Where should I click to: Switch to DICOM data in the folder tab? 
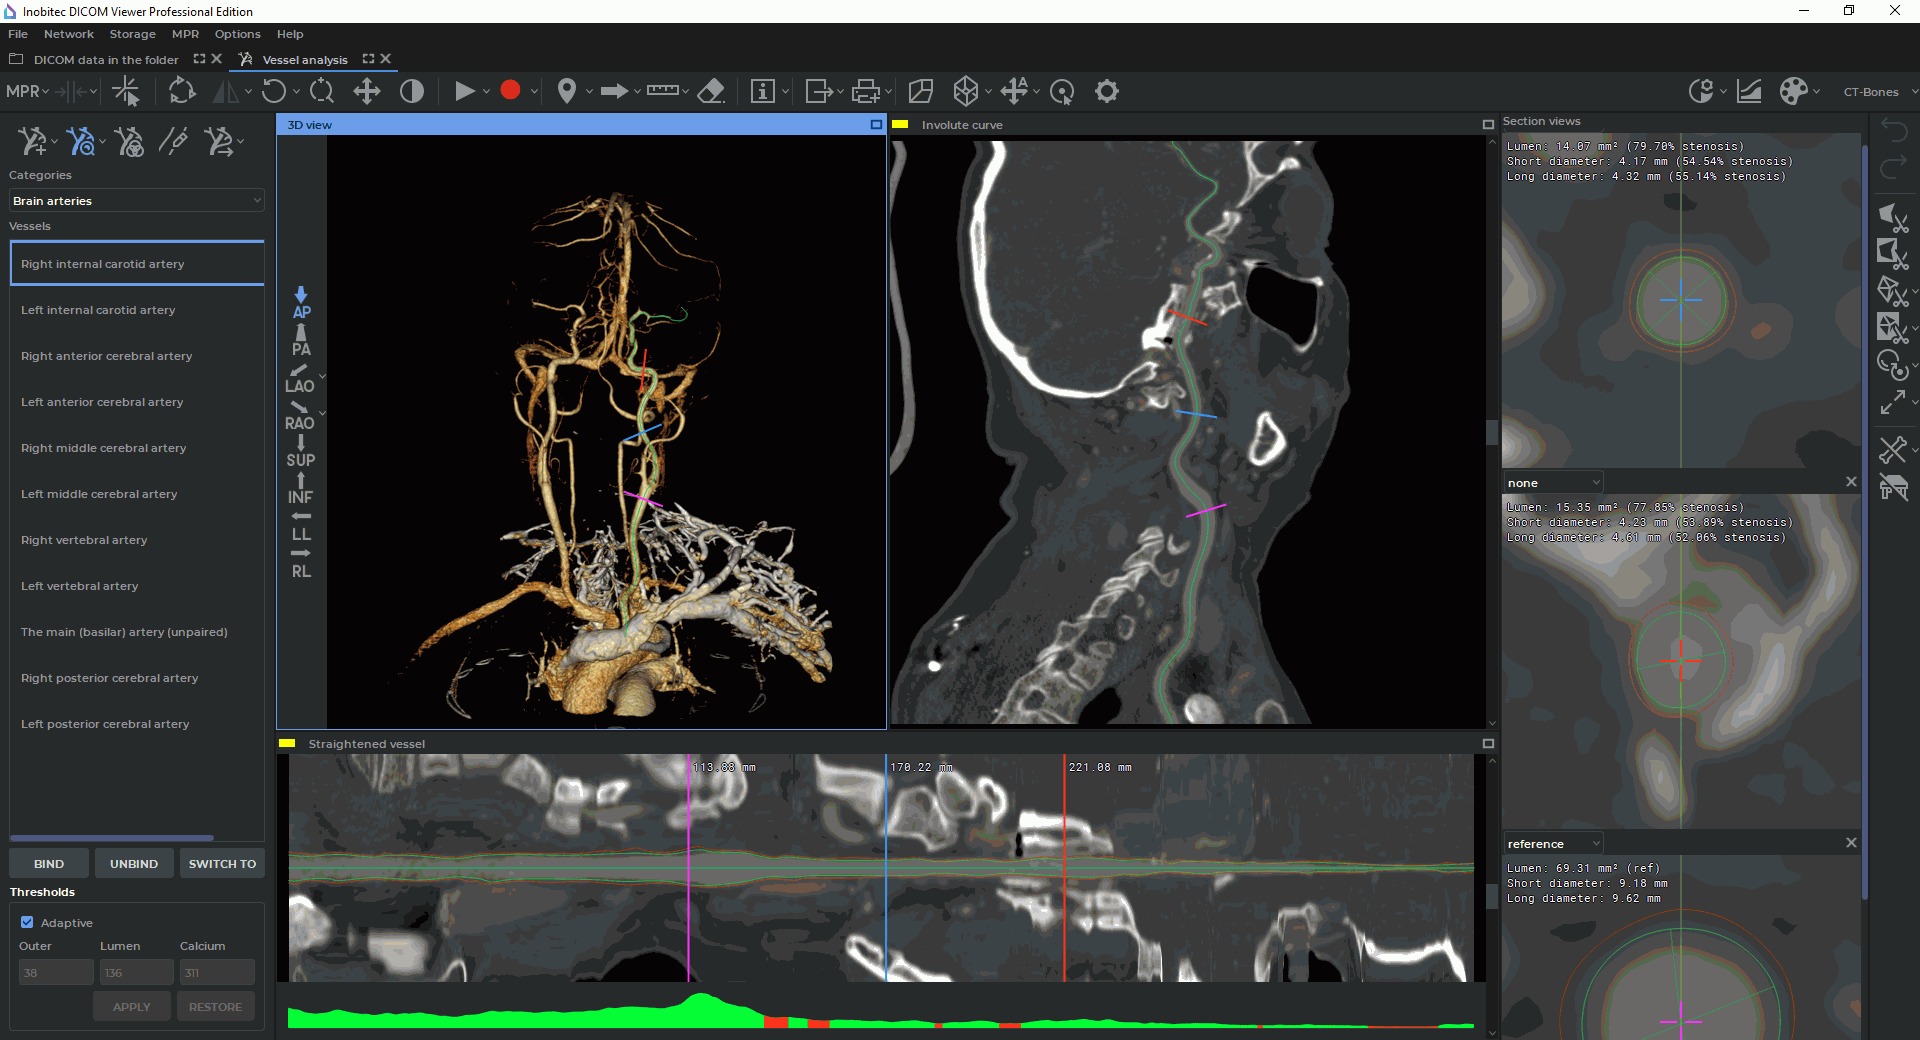106,60
